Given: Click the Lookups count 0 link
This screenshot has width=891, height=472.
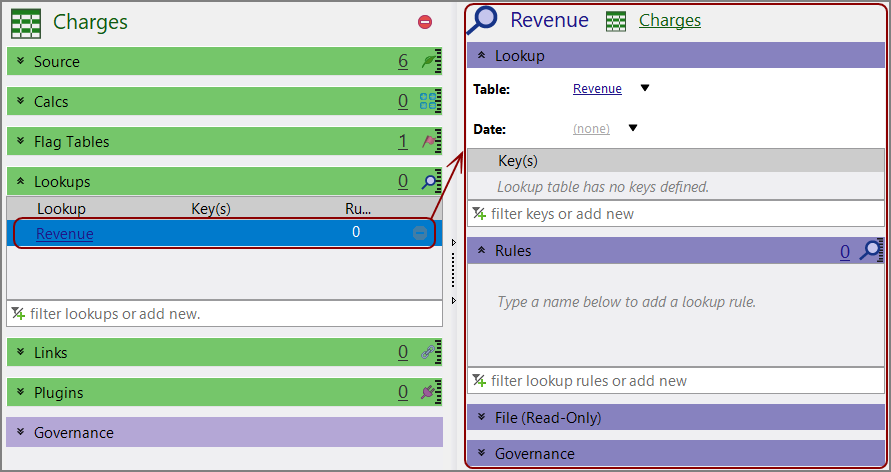Looking at the screenshot, I should (x=403, y=182).
